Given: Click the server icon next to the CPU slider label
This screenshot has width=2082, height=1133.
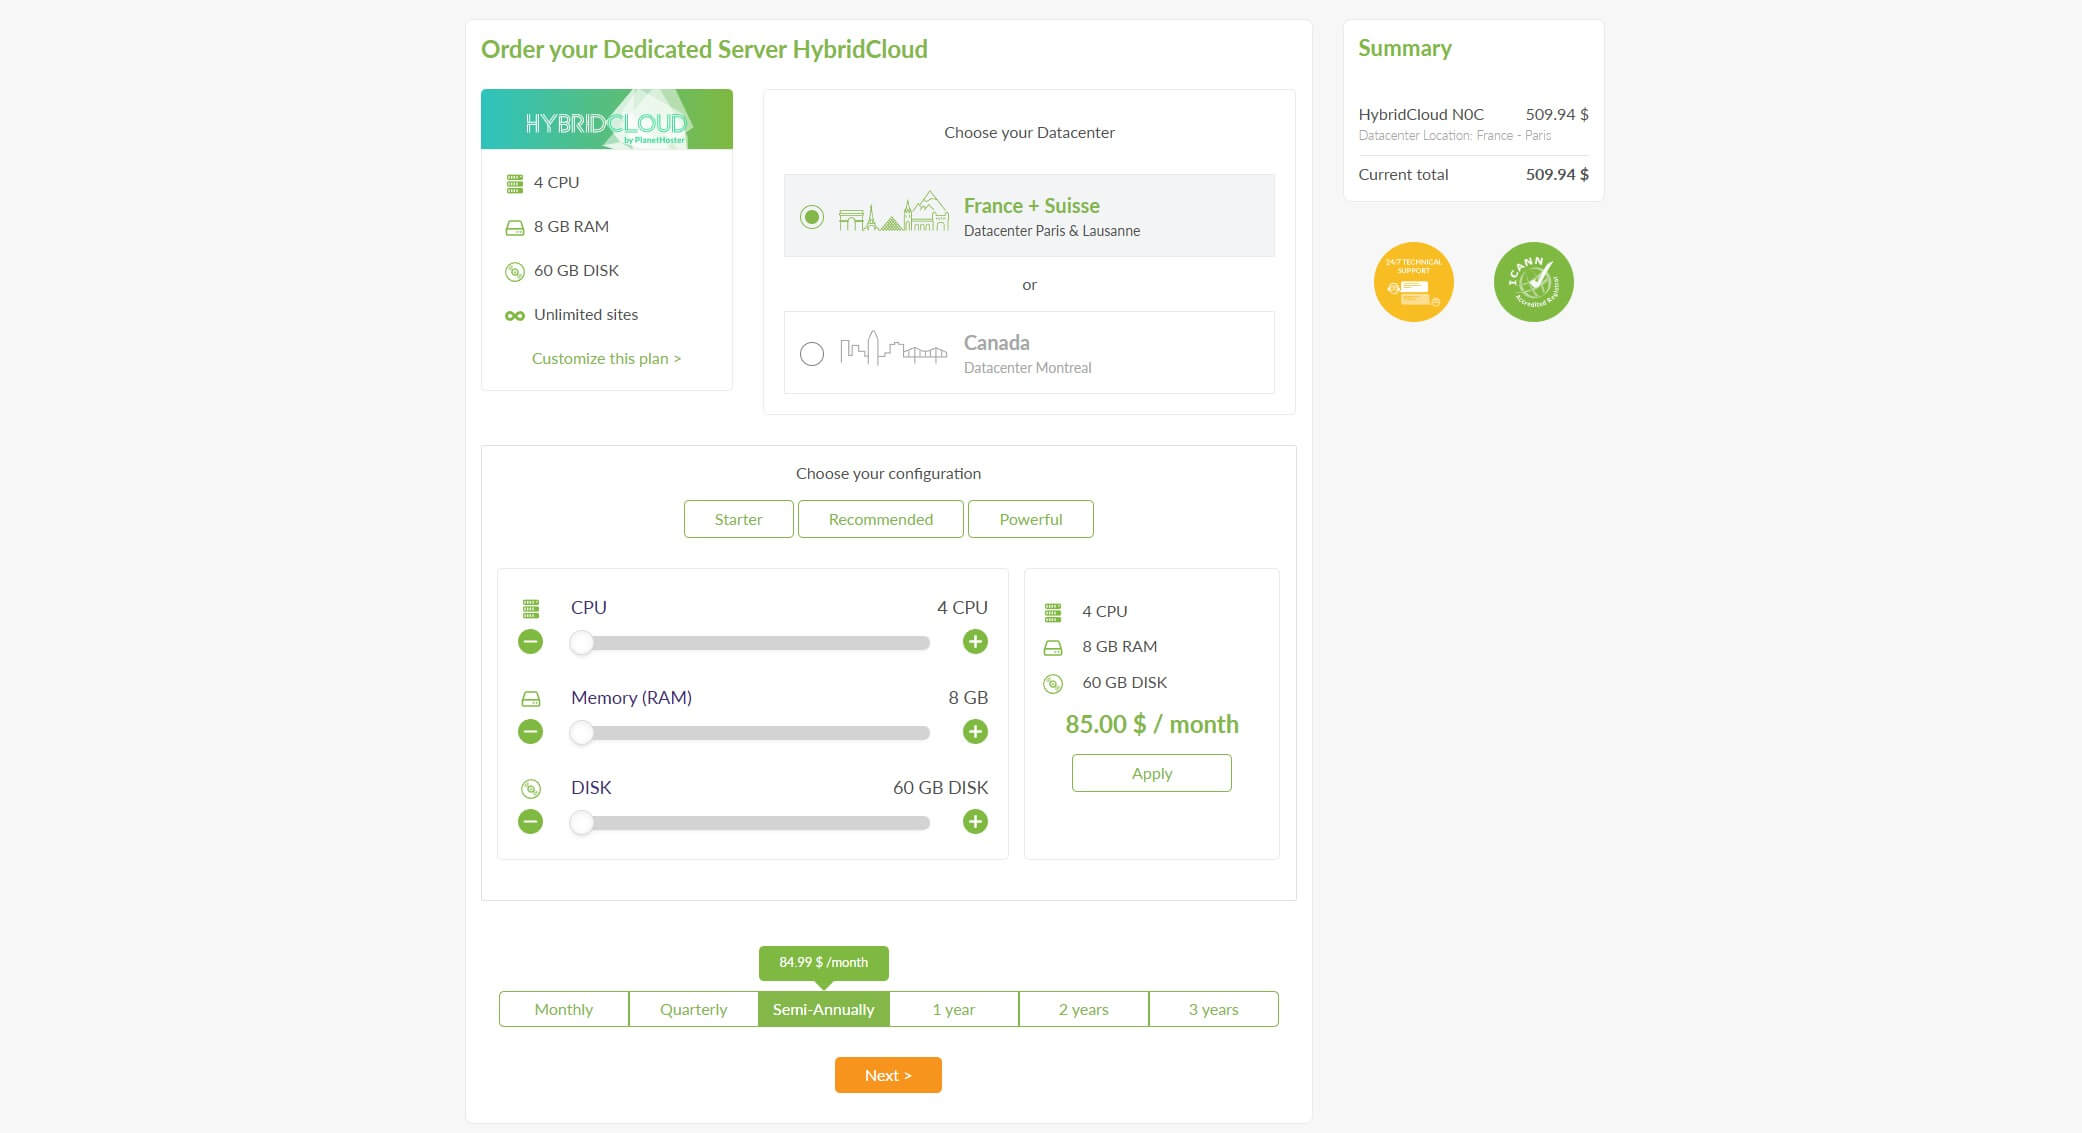Looking at the screenshot, I should point(531,608).
